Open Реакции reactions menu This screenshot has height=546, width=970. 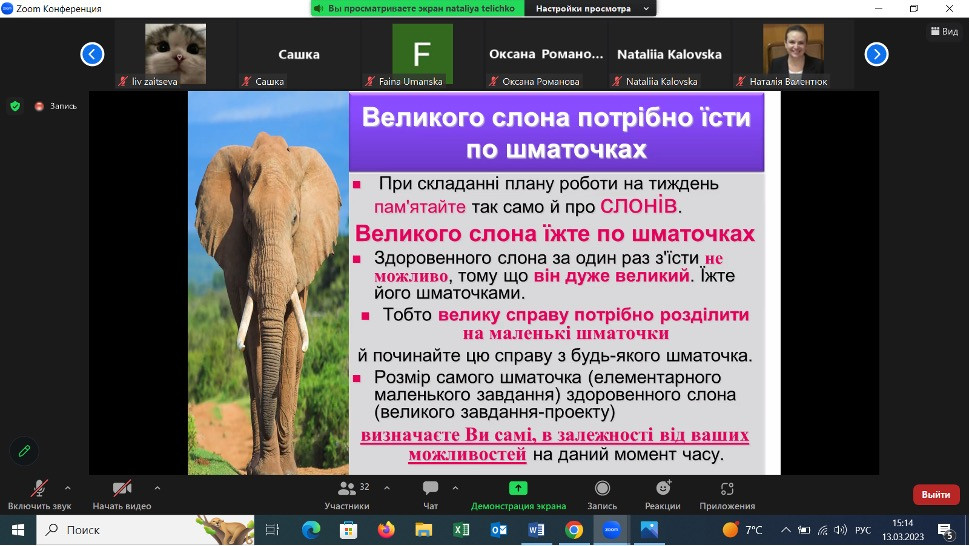click(x=663, y=495)
